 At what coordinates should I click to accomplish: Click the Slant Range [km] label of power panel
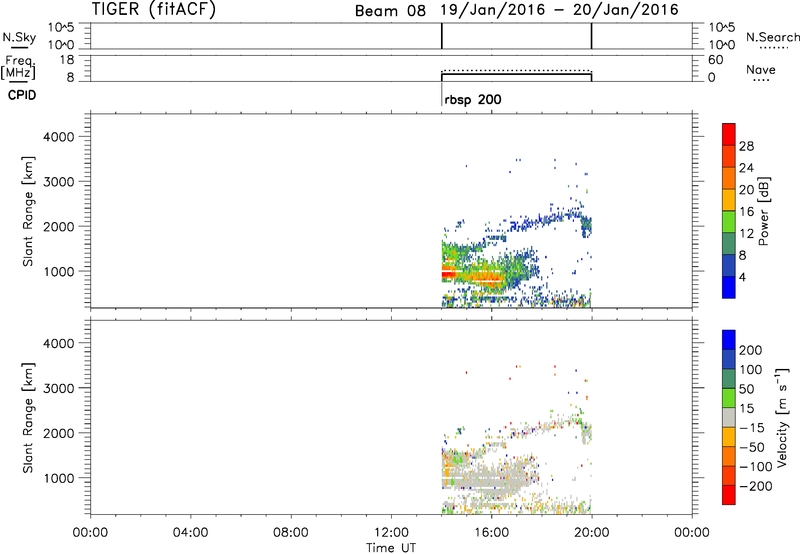(x=28, y=212)
